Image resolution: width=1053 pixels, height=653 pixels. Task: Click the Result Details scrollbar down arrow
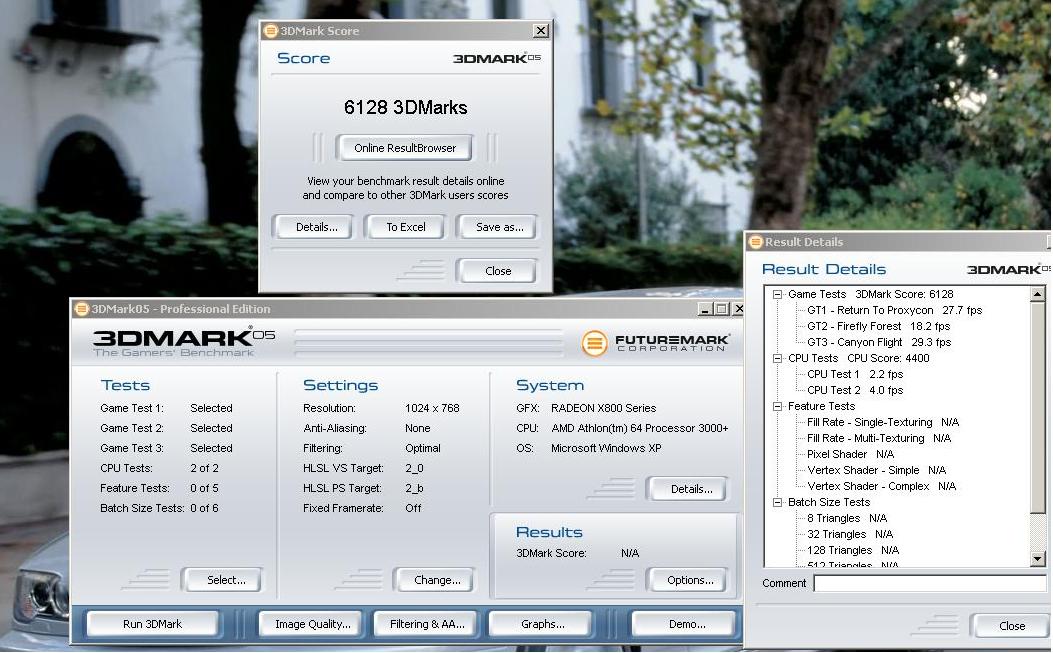pyautogui.click(x=1038, y=559)
